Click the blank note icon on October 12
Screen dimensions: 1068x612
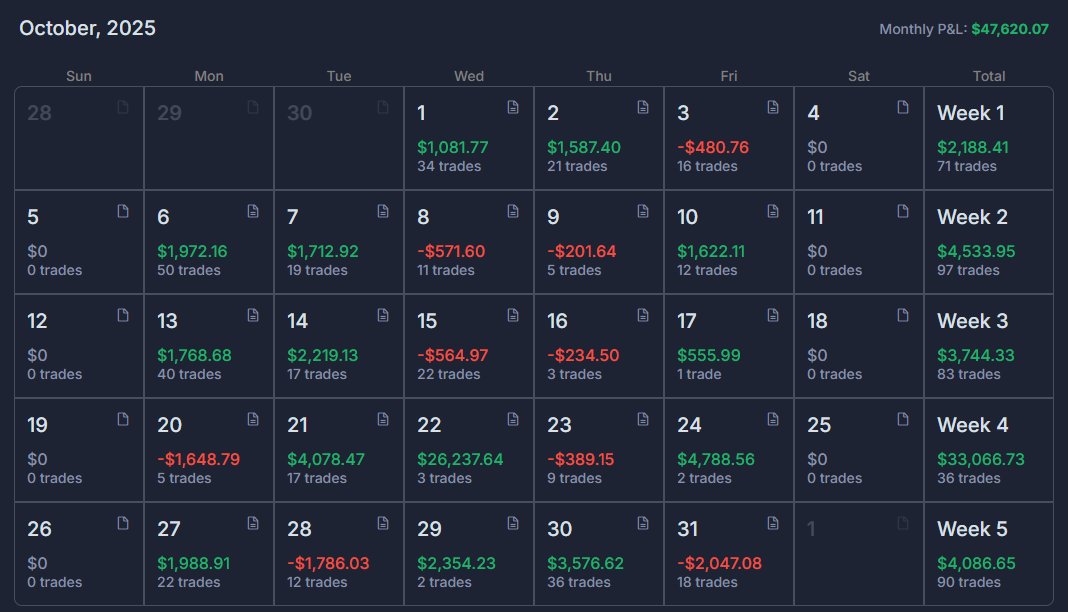click(123, 315)
